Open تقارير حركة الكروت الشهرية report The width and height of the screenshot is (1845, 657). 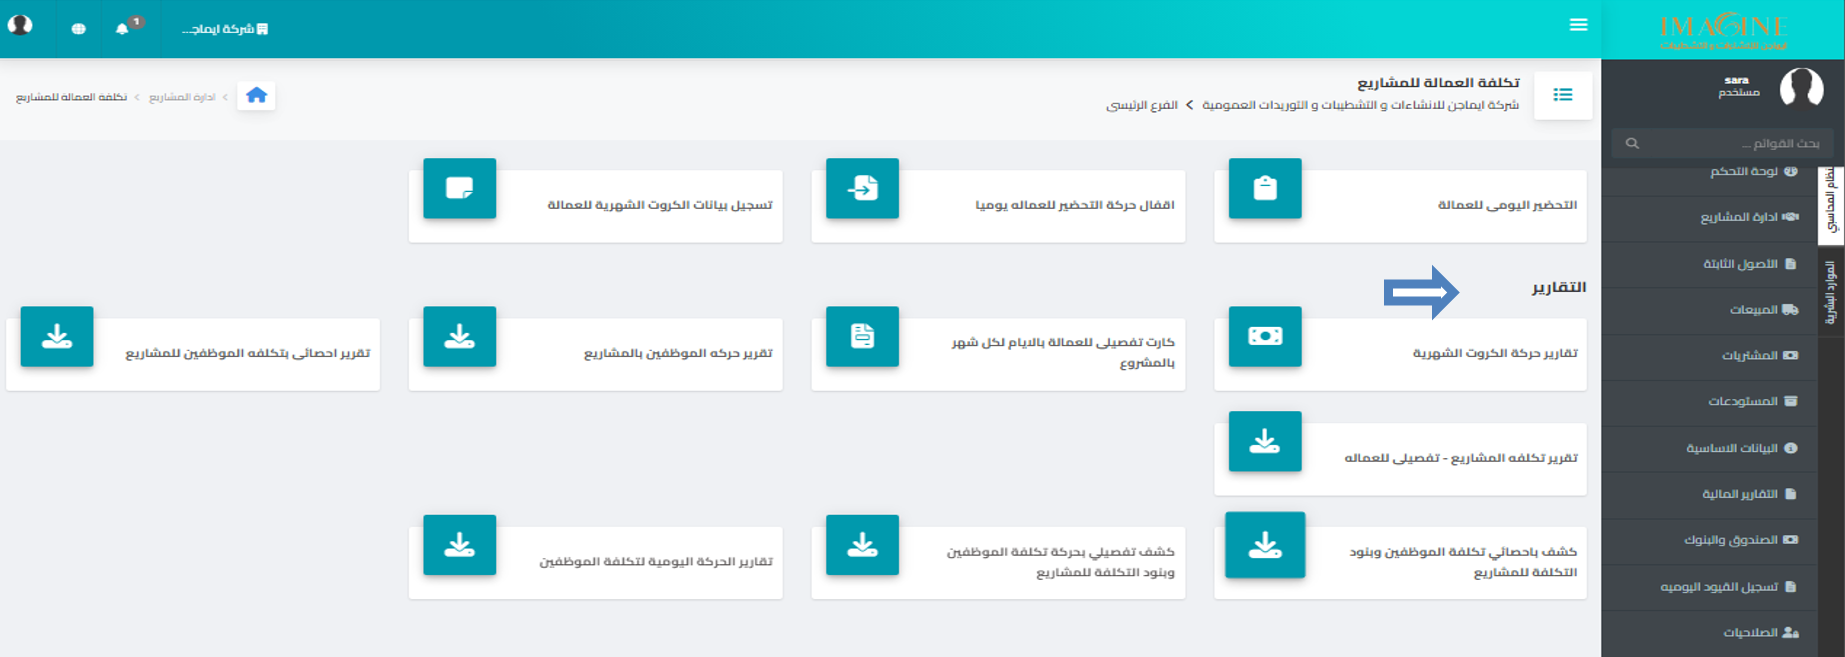pyautogui.click(x=1400, y=353)
